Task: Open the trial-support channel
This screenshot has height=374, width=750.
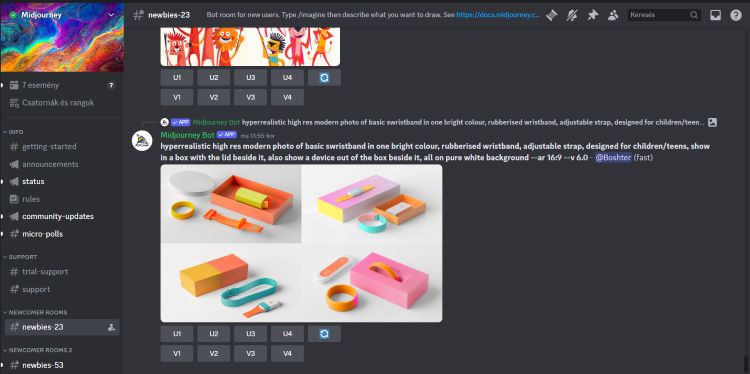Action: (61, 272)
